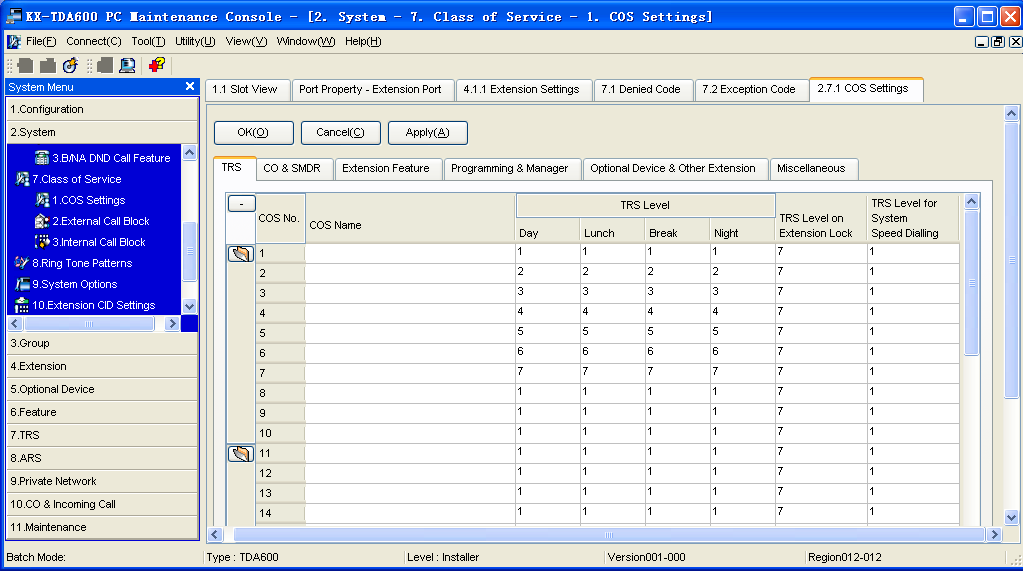This screenshot has width=1023, height=571.
Task: Click the copy icon beside COS row 1
Action: click(x=241, y=253)
